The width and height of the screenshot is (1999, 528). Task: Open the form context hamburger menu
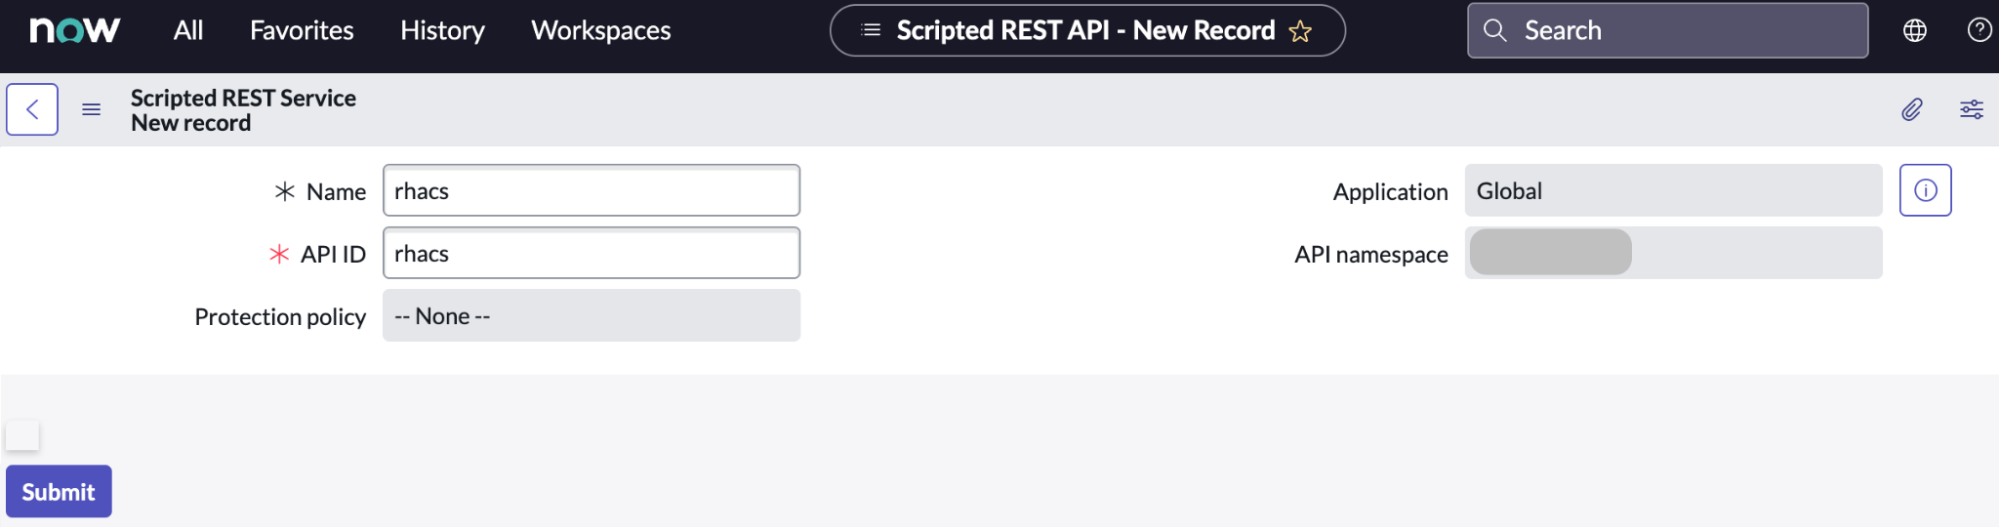[91, 109]
